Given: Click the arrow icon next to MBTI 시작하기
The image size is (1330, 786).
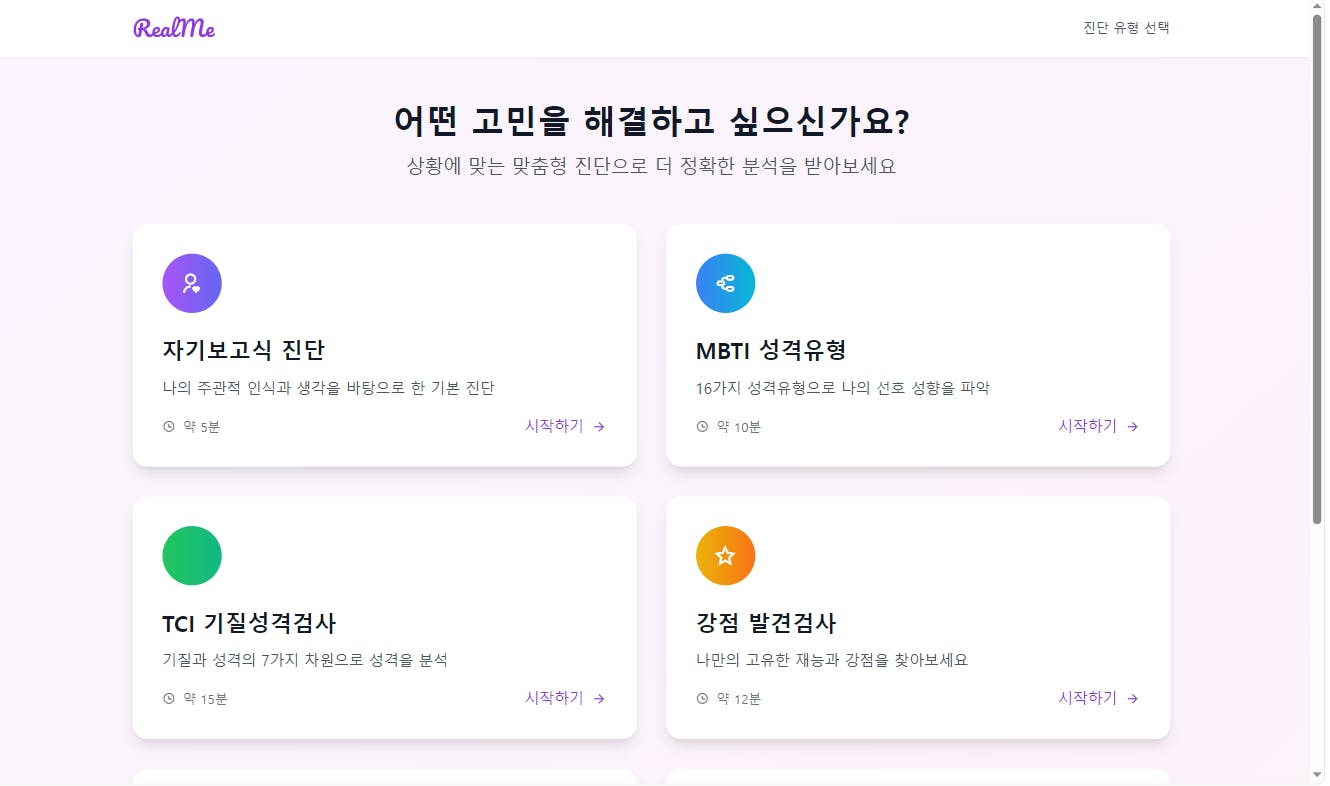Looking at the screenshot, I should point(1132,426).
